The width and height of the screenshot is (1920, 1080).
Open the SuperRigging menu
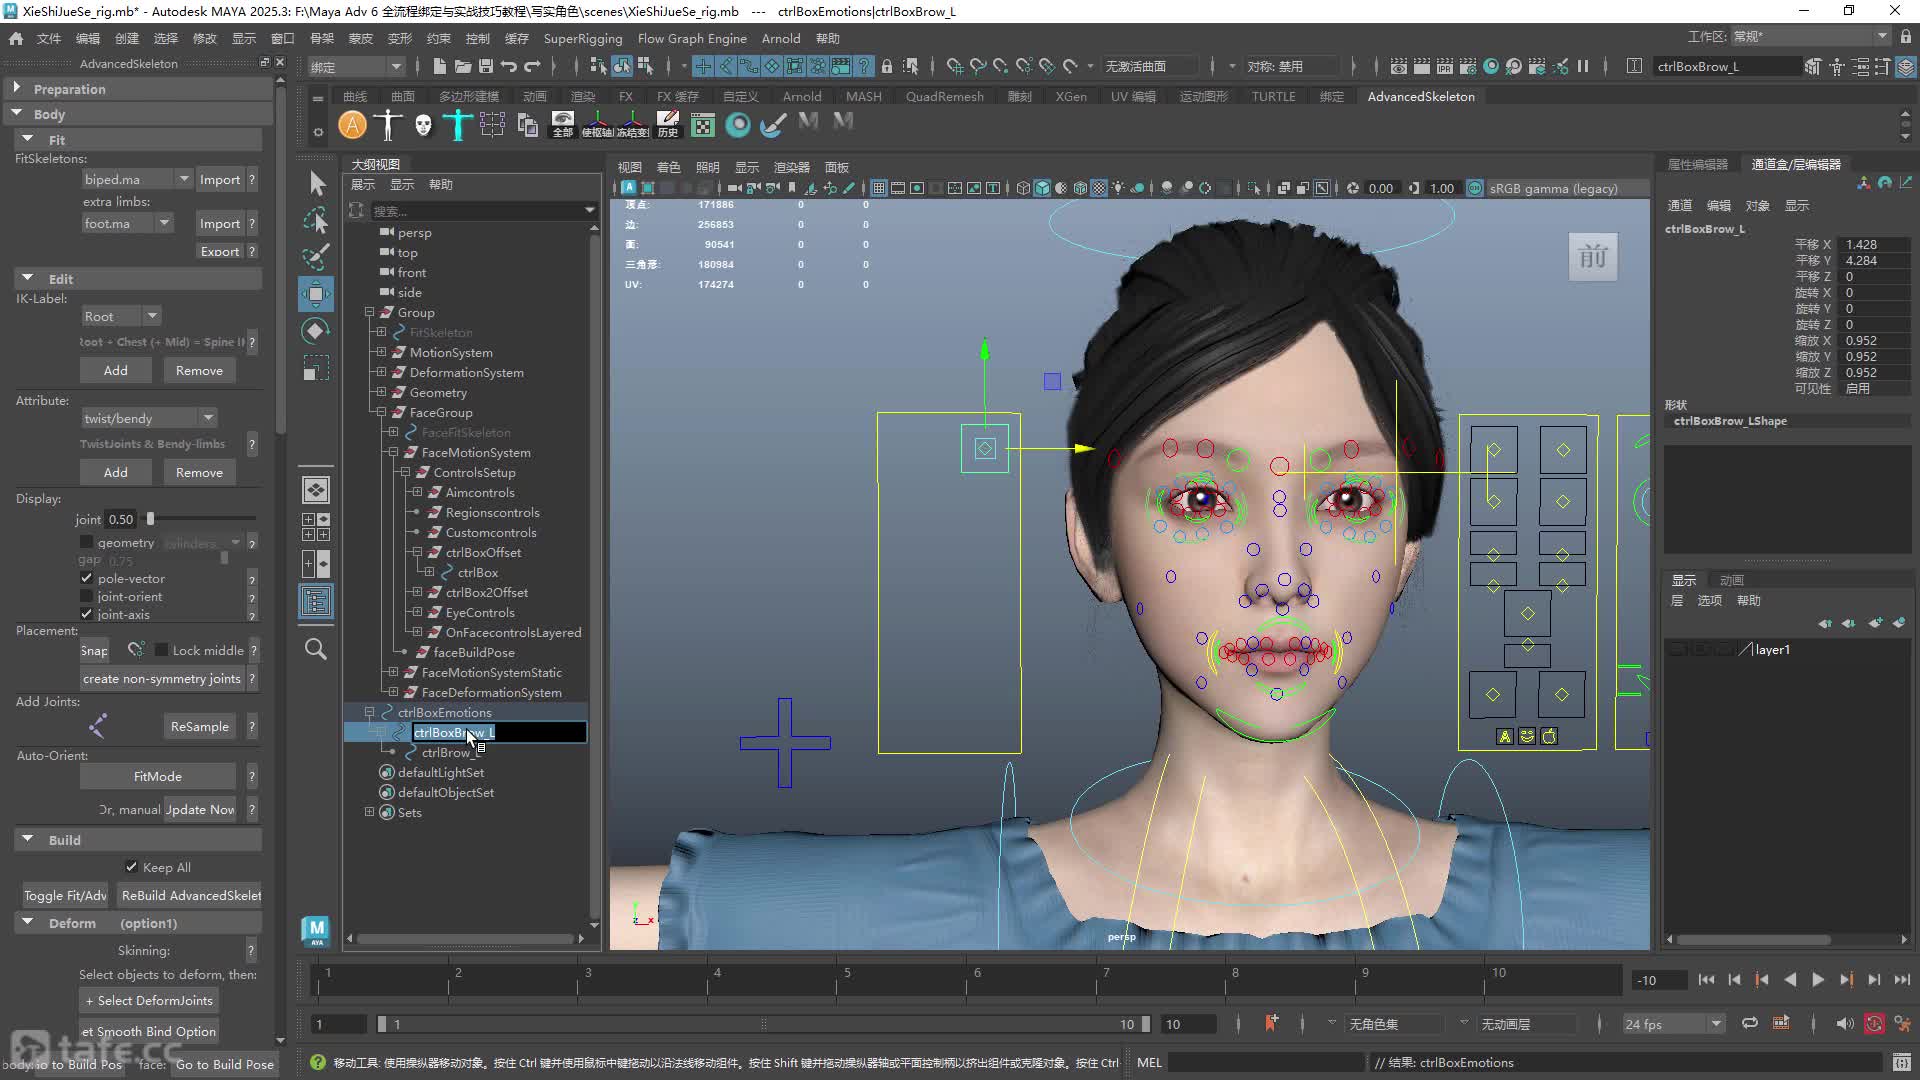(x=583, y=38)
